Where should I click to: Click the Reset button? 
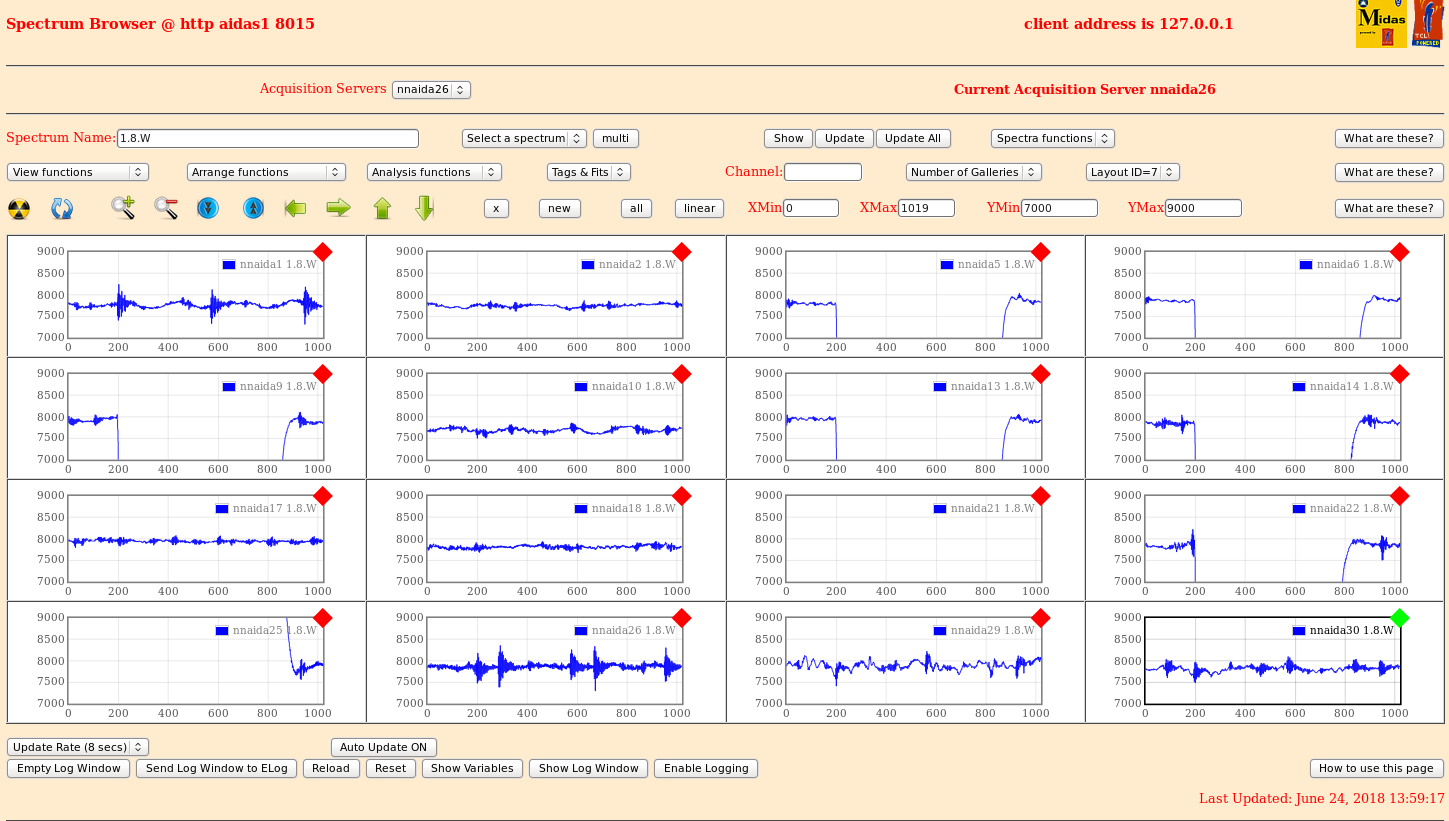pyautogui.click(x=391, y=768)
